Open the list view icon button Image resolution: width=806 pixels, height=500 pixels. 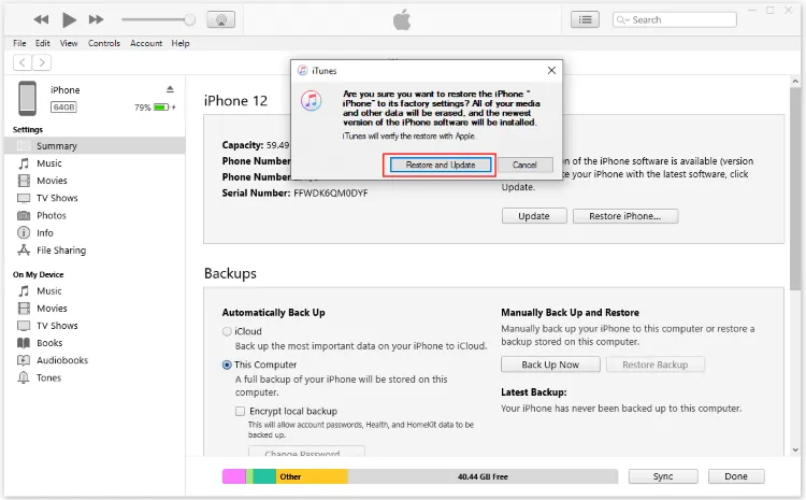(x=585, y=20)
